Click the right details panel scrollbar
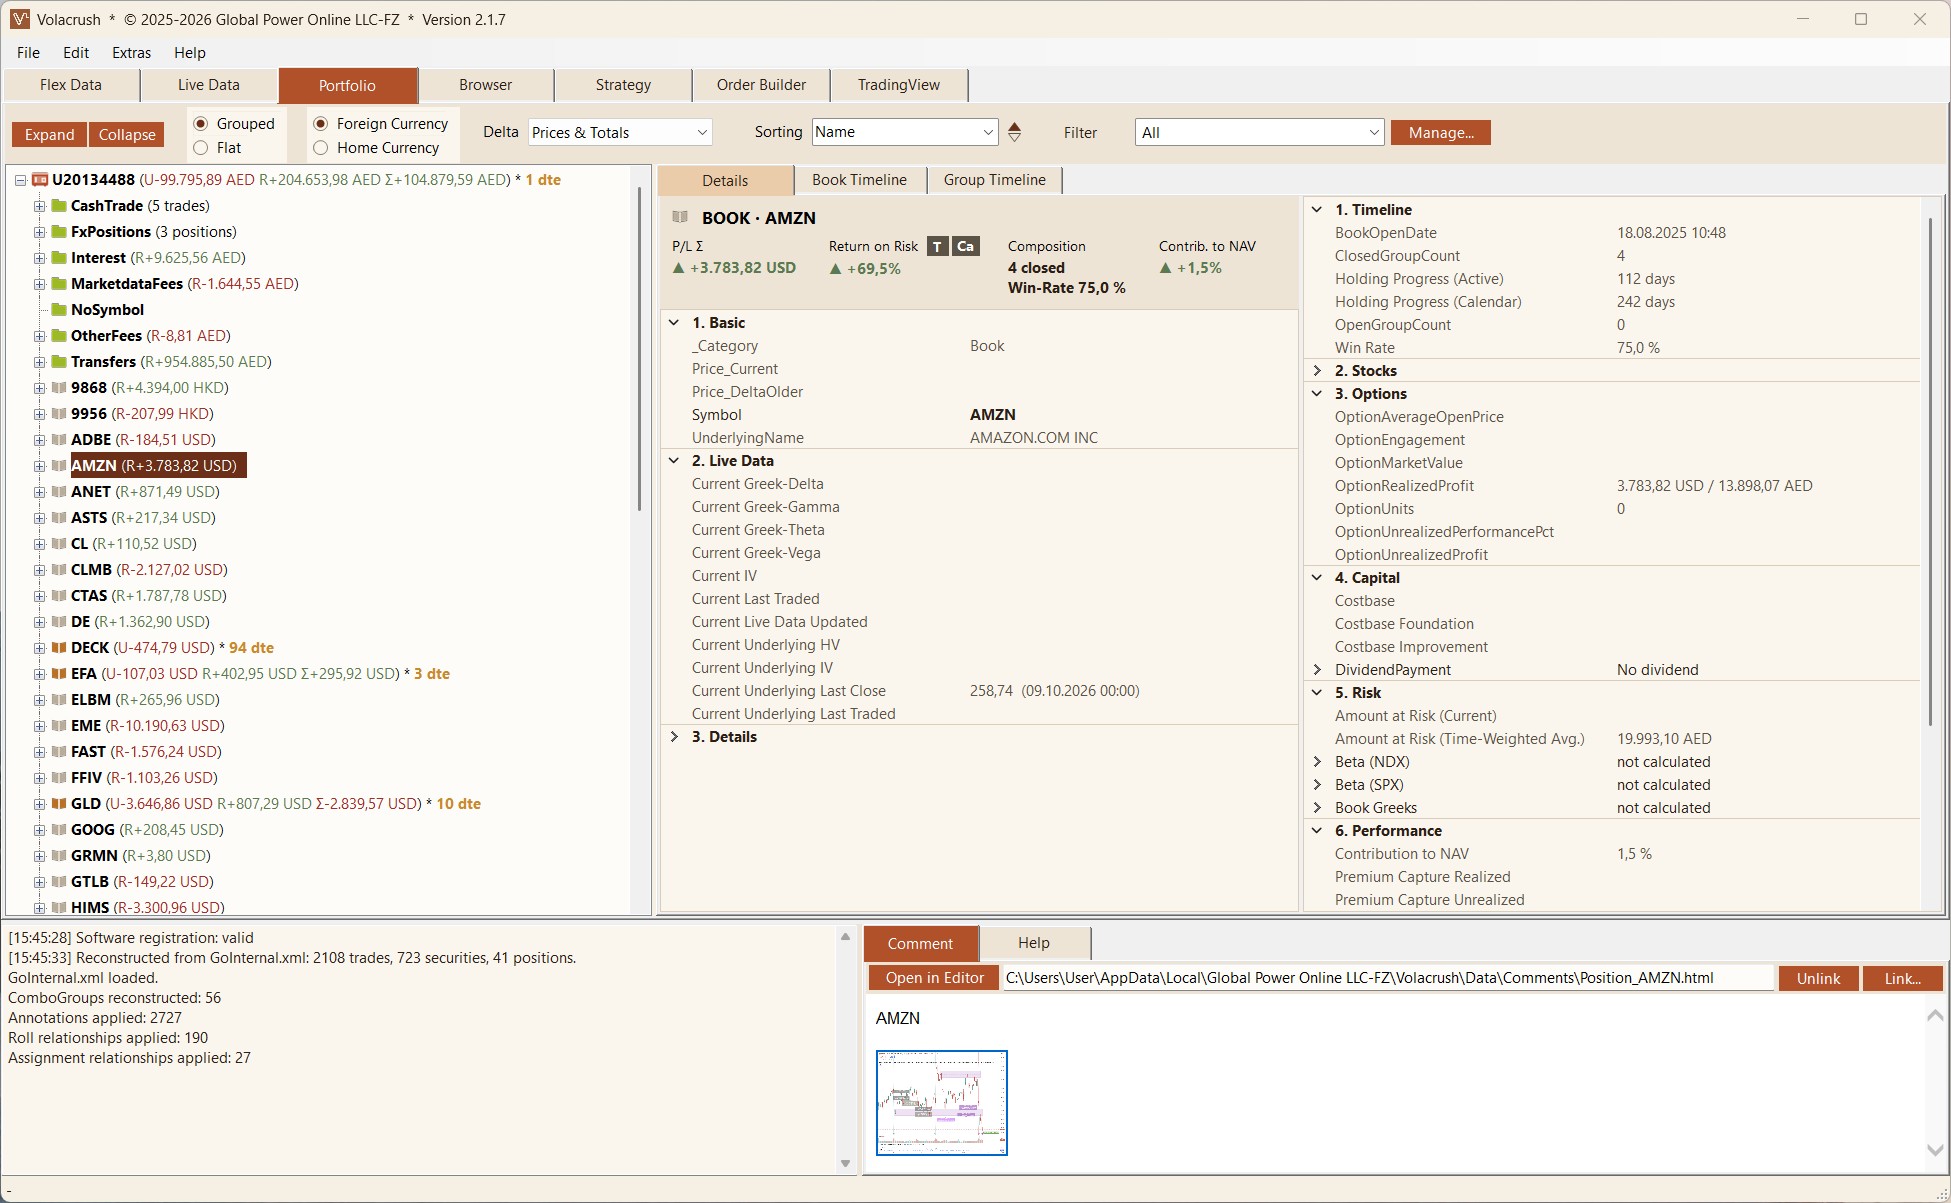This screenshot has height=1203, width=1951. click(1930, 470)
